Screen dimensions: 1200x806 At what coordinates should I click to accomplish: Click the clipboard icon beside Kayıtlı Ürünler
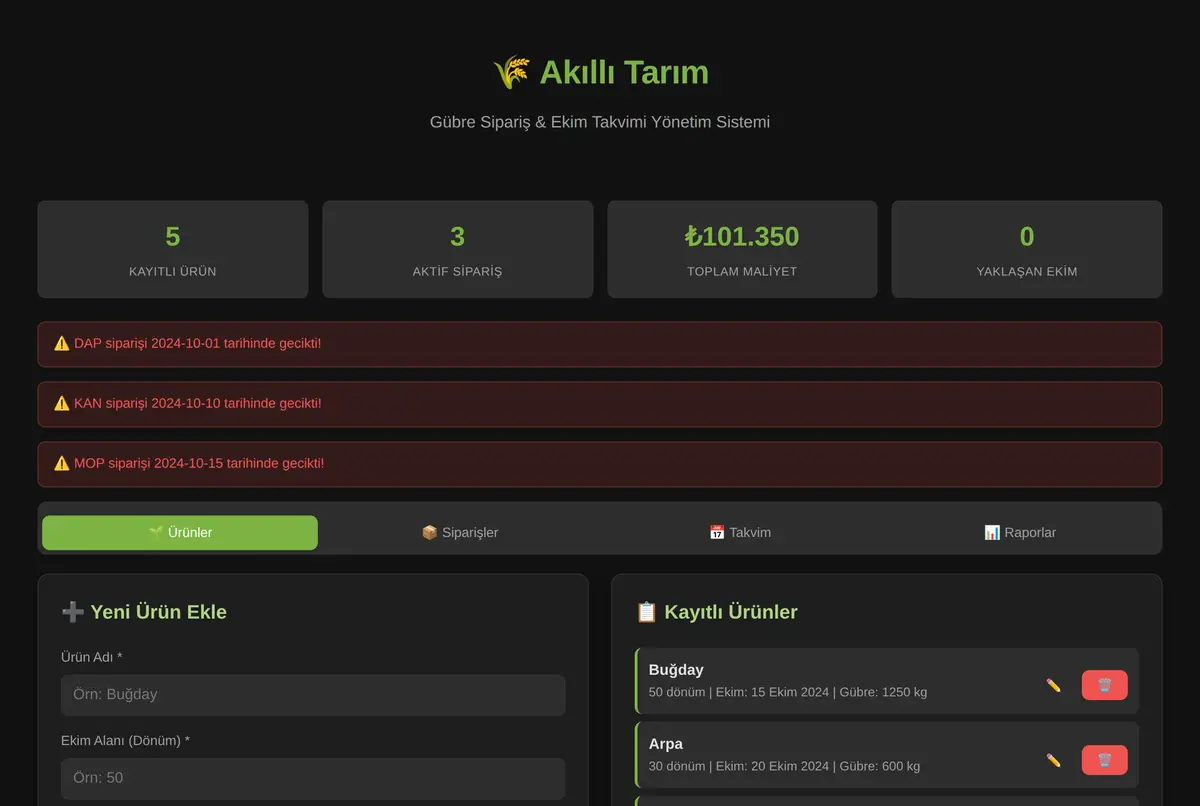pos(646,612)
